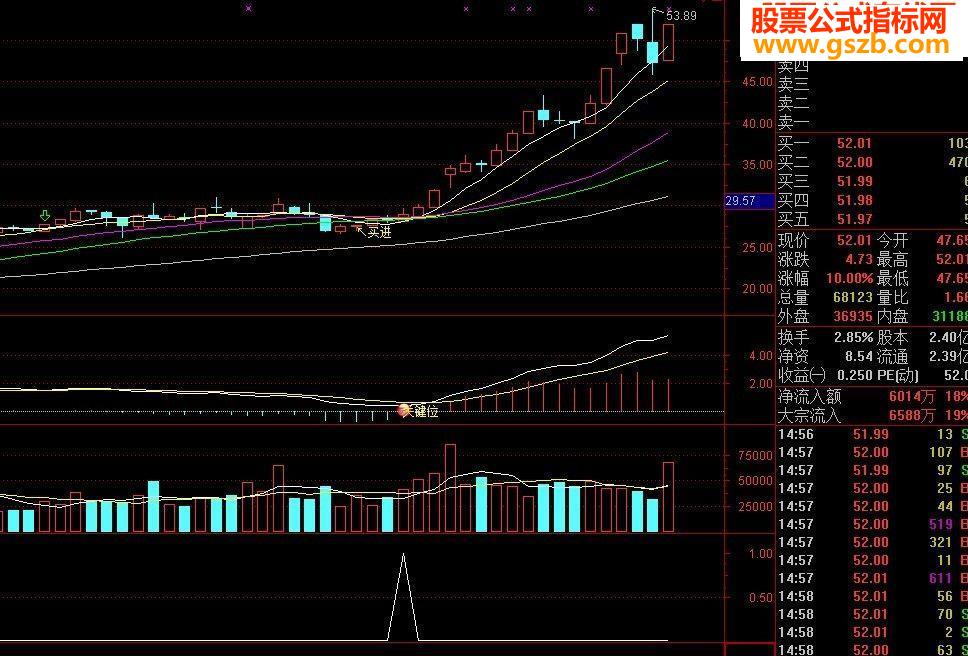Click the PE(动) label
968x656 pixels.
898,375
